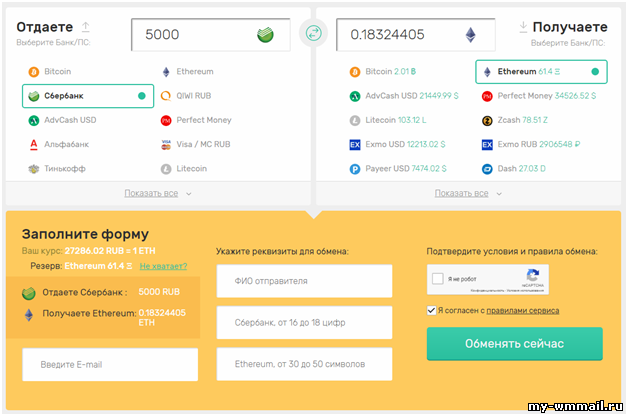Viewport: 628px width, 416px height.
Task: Click the Visa / MC RUB card icon
Action: pos(166,145)
